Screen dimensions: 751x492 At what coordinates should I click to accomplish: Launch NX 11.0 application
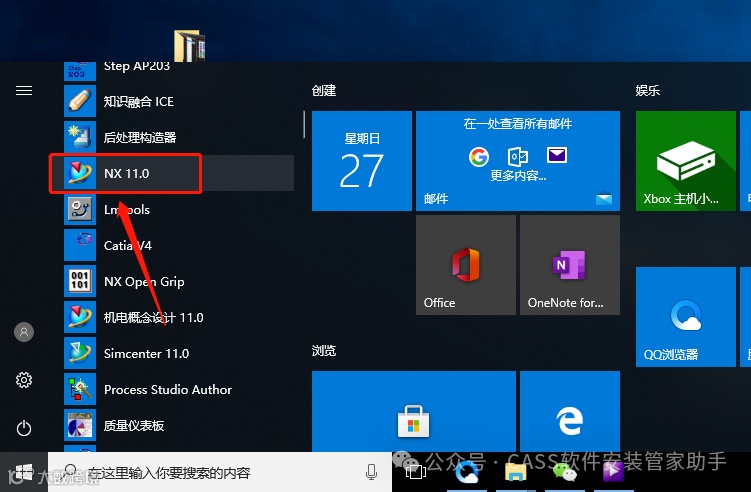pos(178,173)
